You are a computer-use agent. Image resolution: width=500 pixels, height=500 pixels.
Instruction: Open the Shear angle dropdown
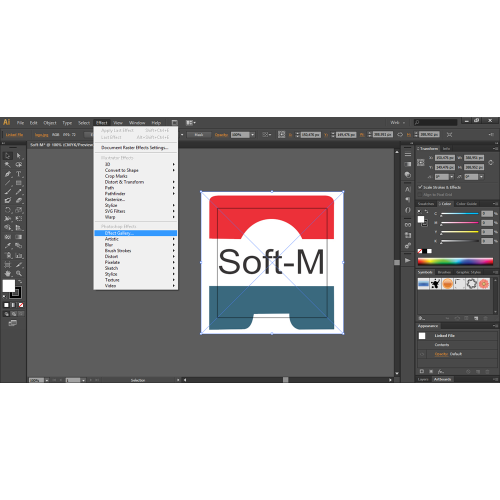pyautogui.click(x=481, y=177)
